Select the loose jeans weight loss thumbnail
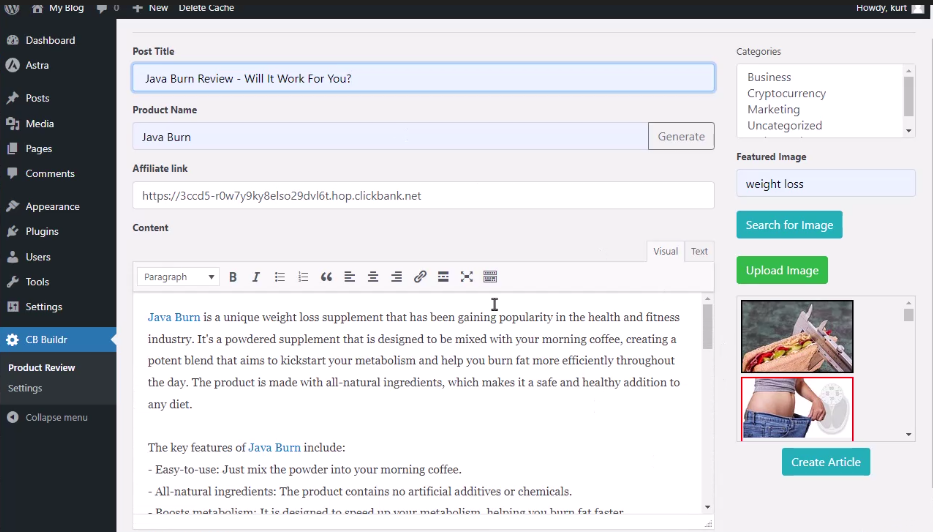The image size is (933, 532). coord(797,409)
